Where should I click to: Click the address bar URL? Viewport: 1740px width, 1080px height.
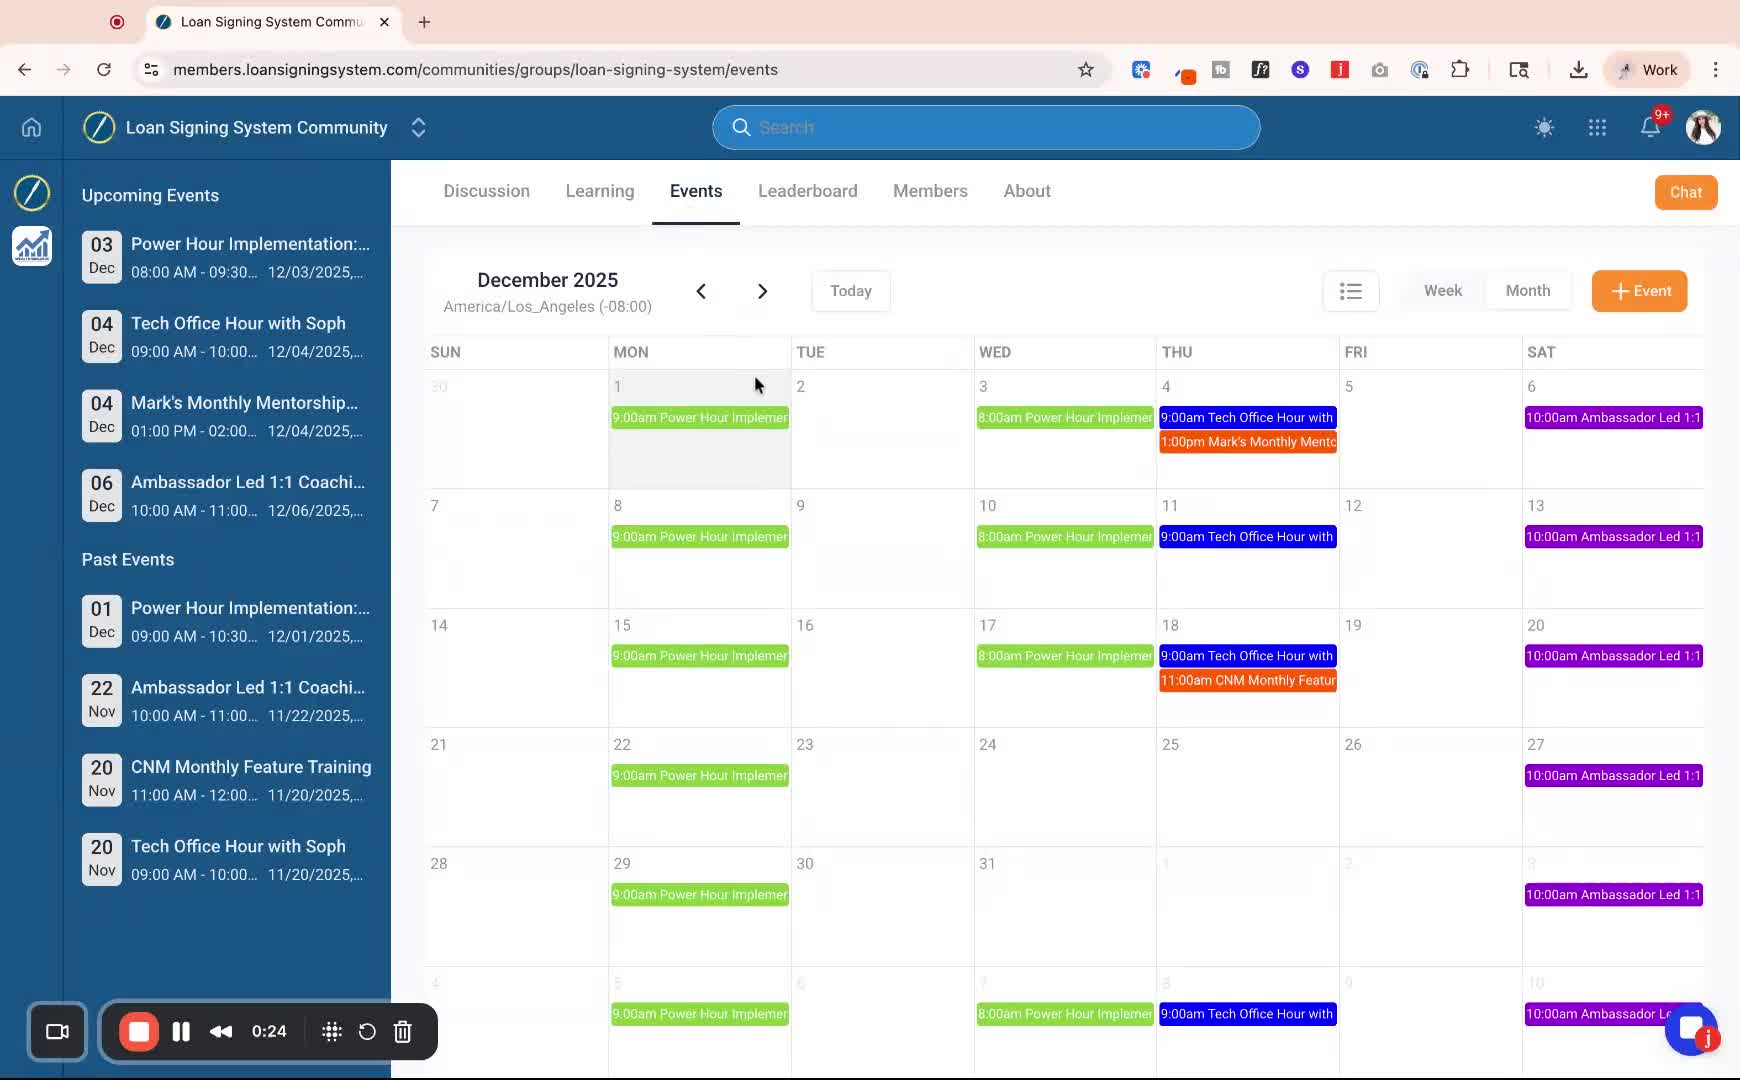pyautogui.click(x=475, y=70)
